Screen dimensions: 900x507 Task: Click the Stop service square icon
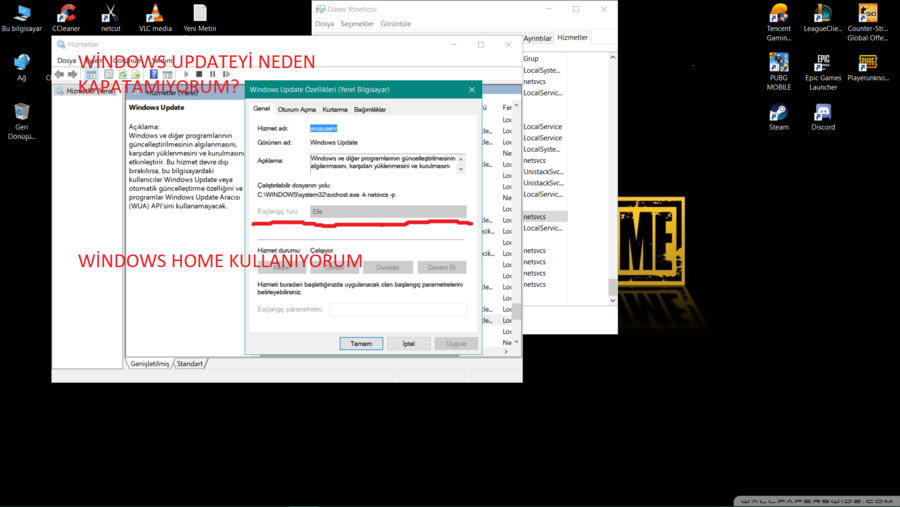(x=199, y=74)
